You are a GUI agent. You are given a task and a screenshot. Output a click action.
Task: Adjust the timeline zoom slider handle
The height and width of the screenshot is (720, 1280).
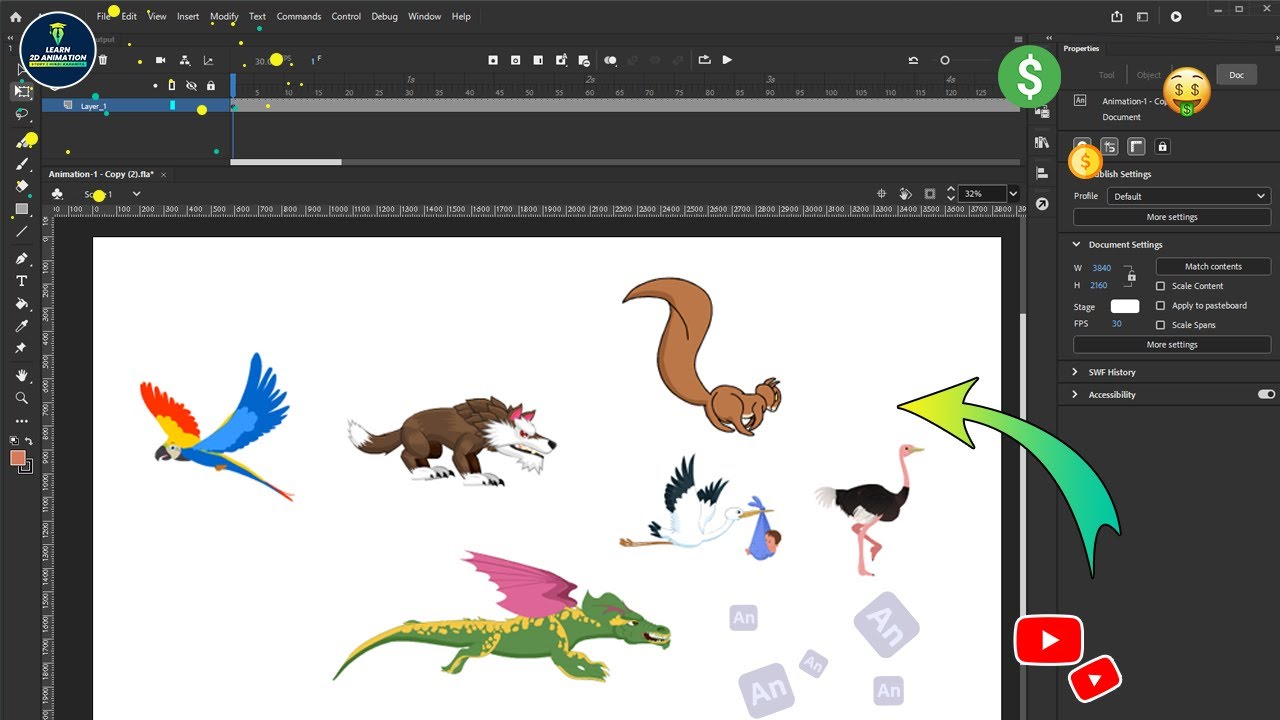pos(945,60)
